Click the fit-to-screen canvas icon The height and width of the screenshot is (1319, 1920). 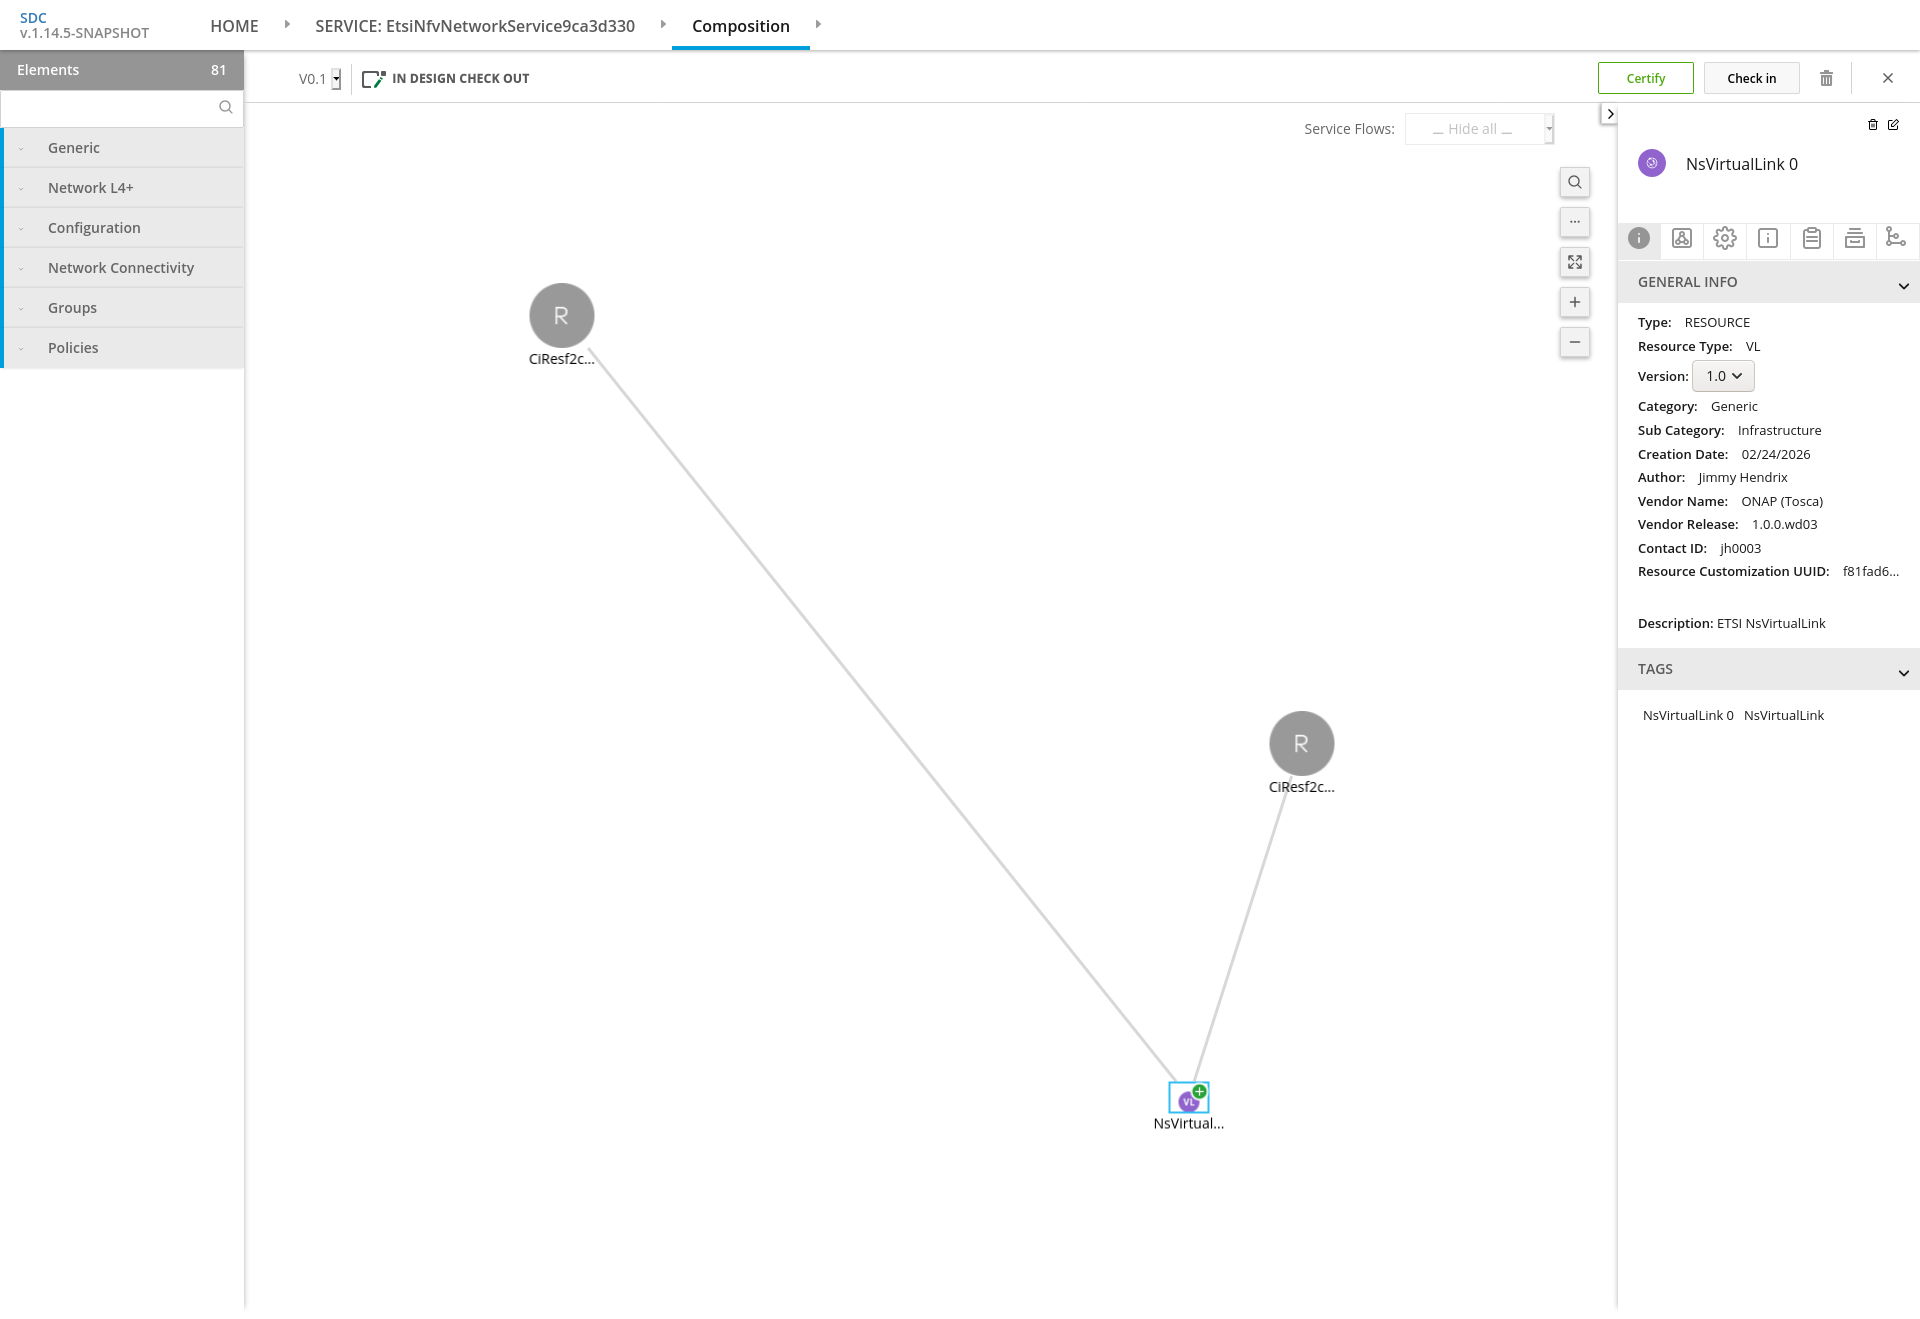click(1574, 262)
